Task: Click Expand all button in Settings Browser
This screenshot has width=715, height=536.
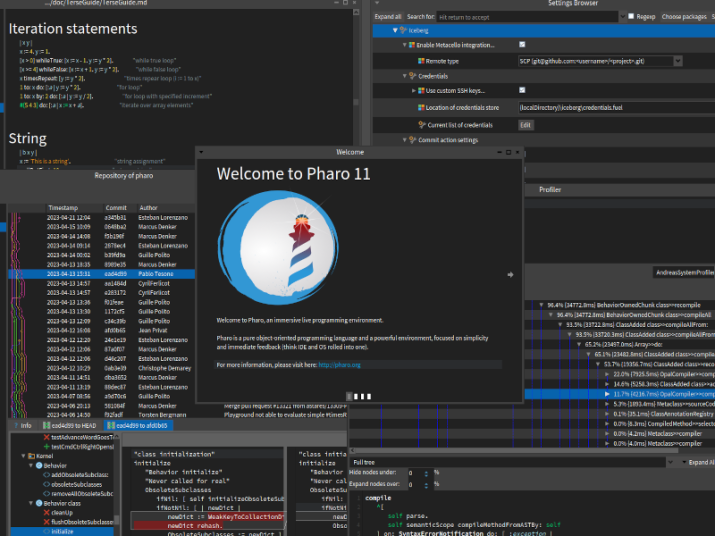Action: pos(388,16)
